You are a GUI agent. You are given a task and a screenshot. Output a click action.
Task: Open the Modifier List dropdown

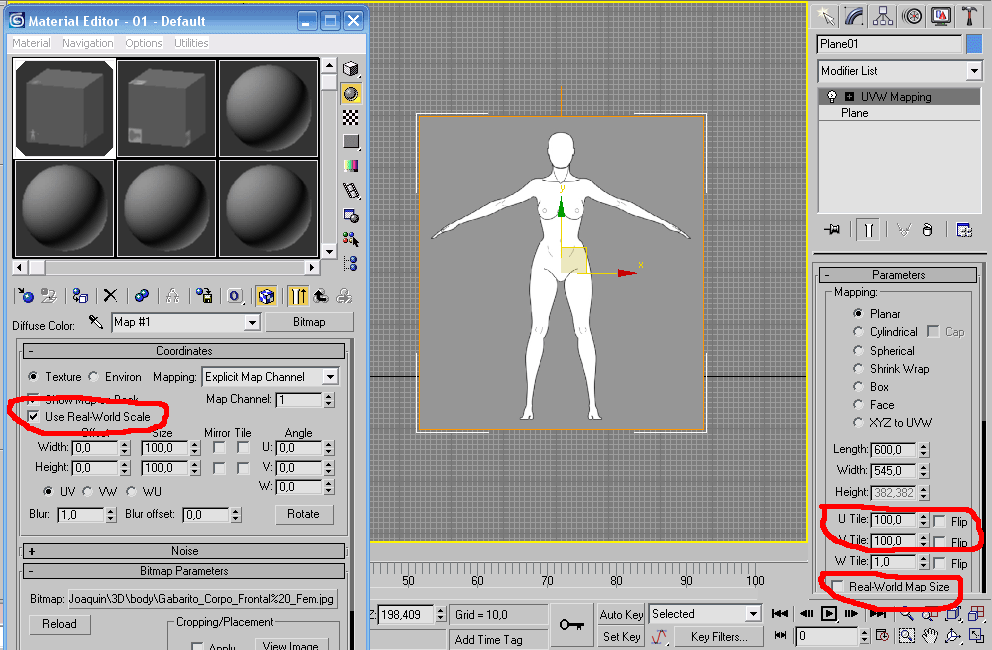coord(973,71)
